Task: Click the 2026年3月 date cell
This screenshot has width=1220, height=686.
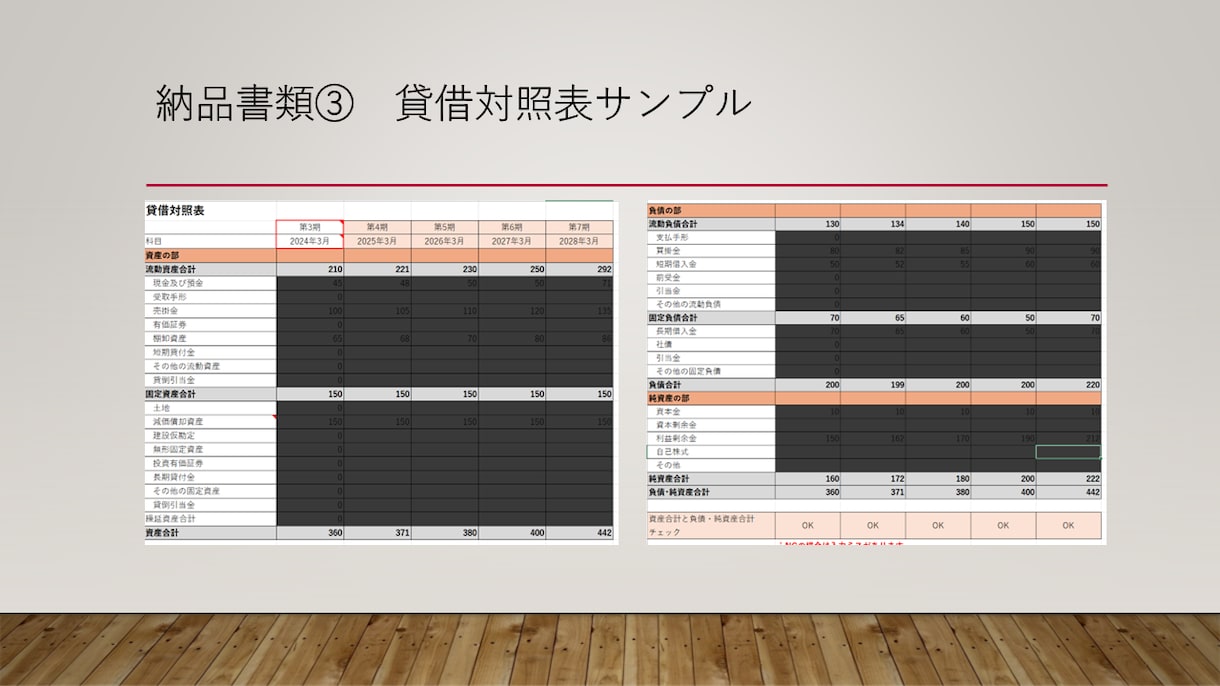Action: [444, 241]
